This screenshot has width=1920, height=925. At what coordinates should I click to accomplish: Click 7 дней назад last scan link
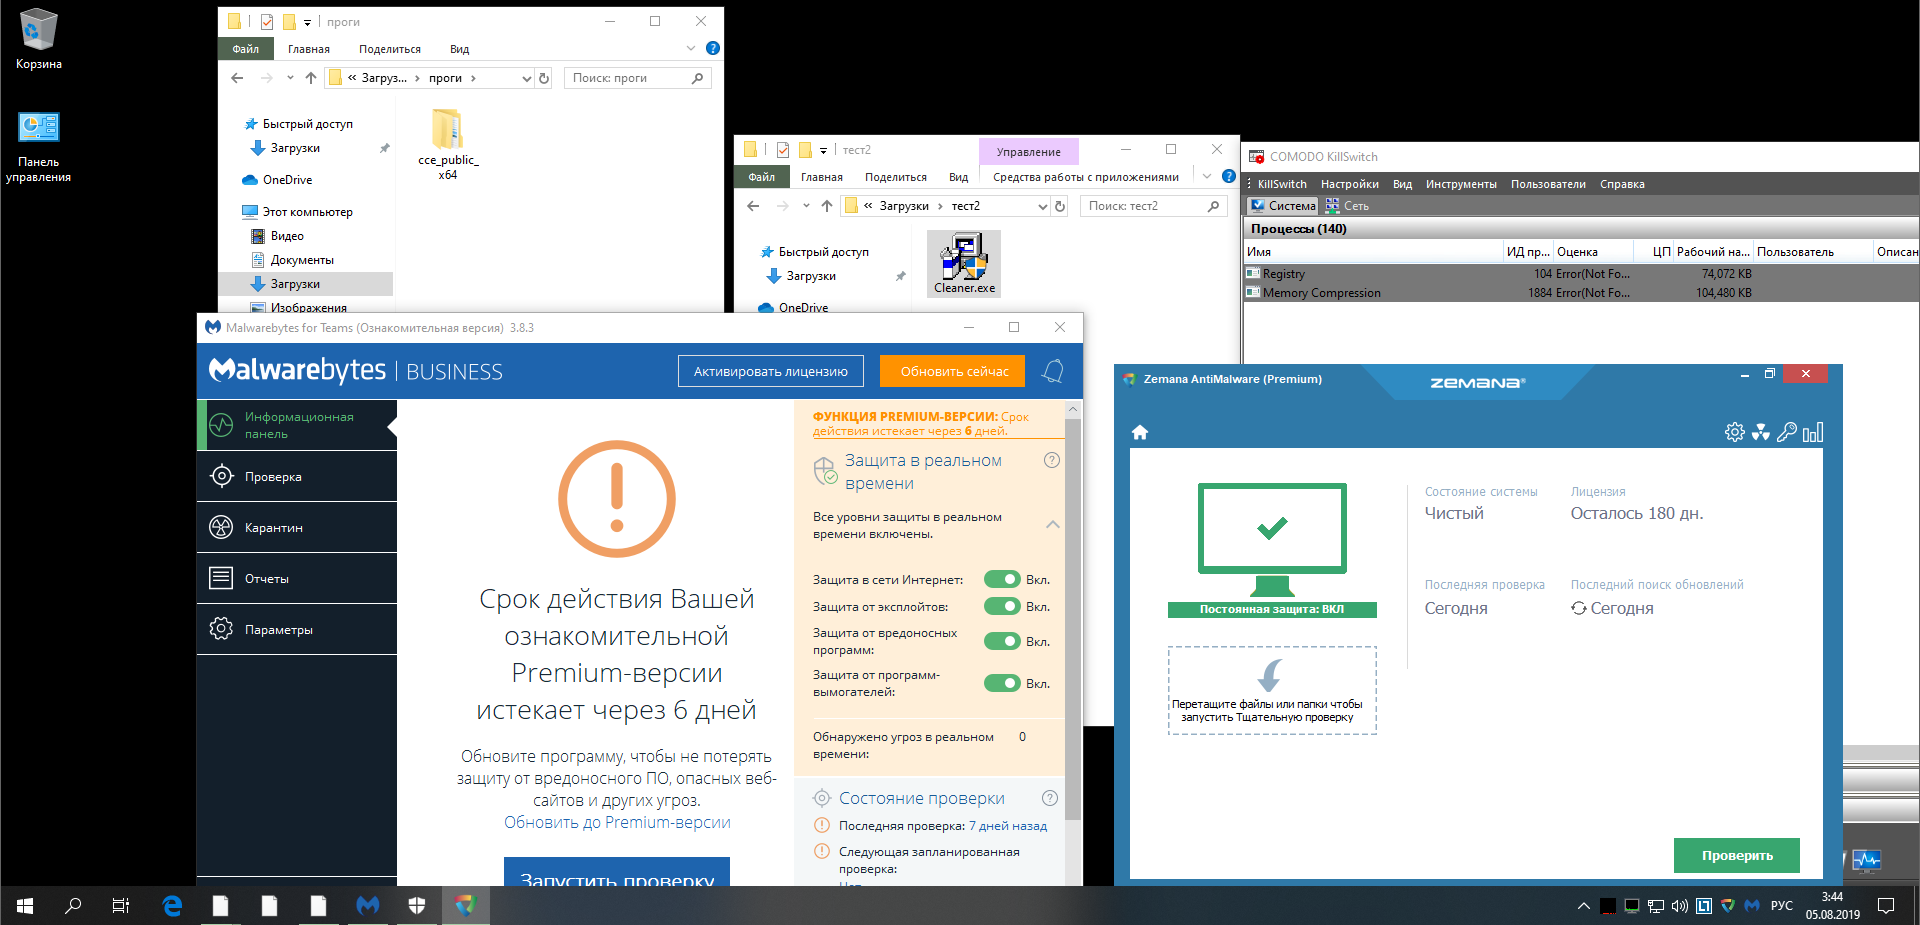(1008, 826)
